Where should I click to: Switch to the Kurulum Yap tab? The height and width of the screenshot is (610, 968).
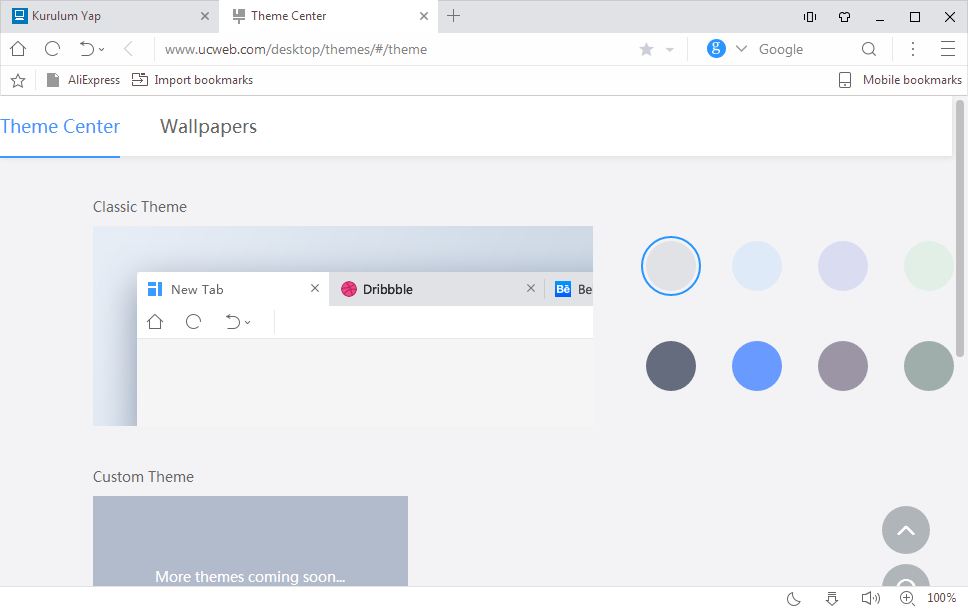(x=109, y=16)
